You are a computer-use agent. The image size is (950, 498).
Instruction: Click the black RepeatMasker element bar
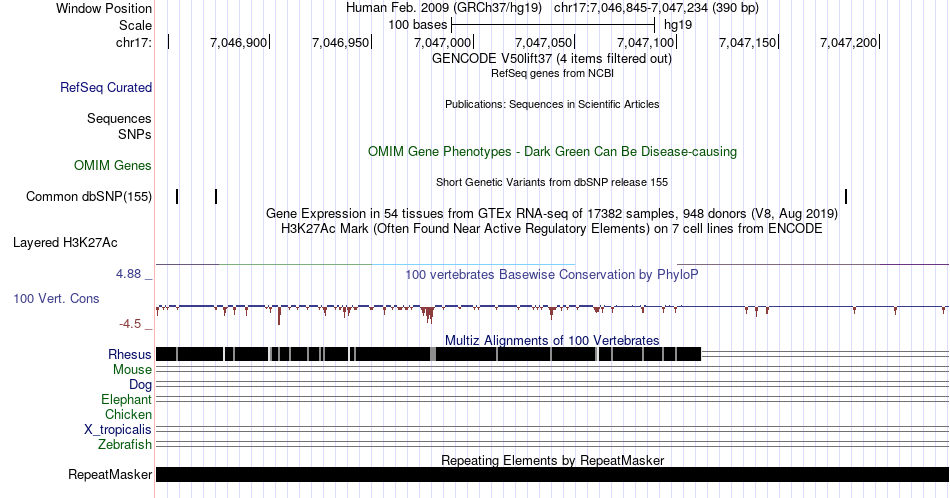click(x=552, y=474)
